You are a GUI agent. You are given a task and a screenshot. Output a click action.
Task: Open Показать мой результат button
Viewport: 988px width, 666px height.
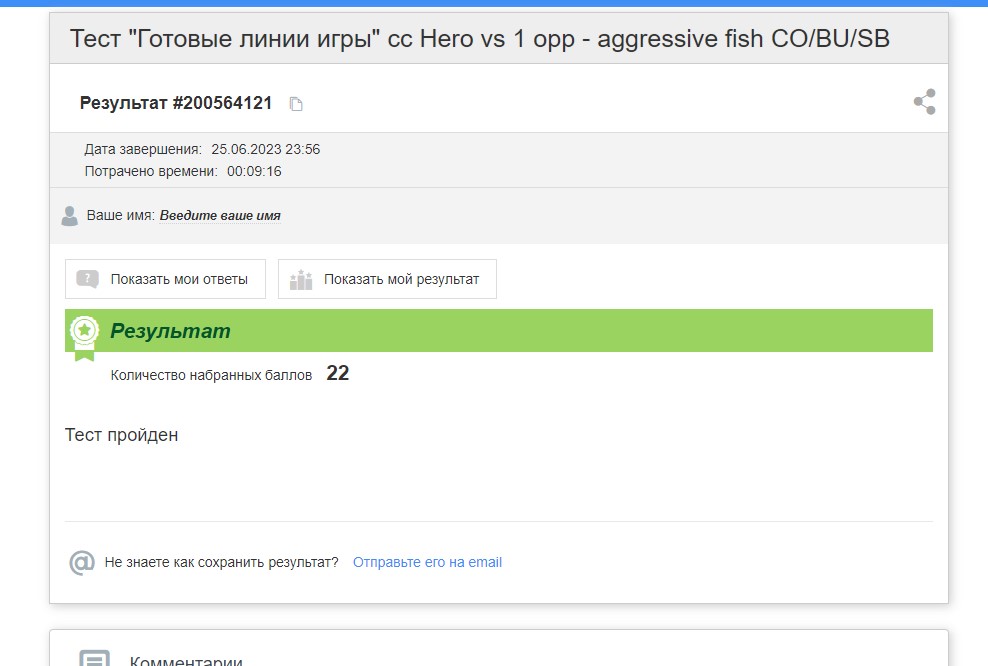[x=387, y=279]
